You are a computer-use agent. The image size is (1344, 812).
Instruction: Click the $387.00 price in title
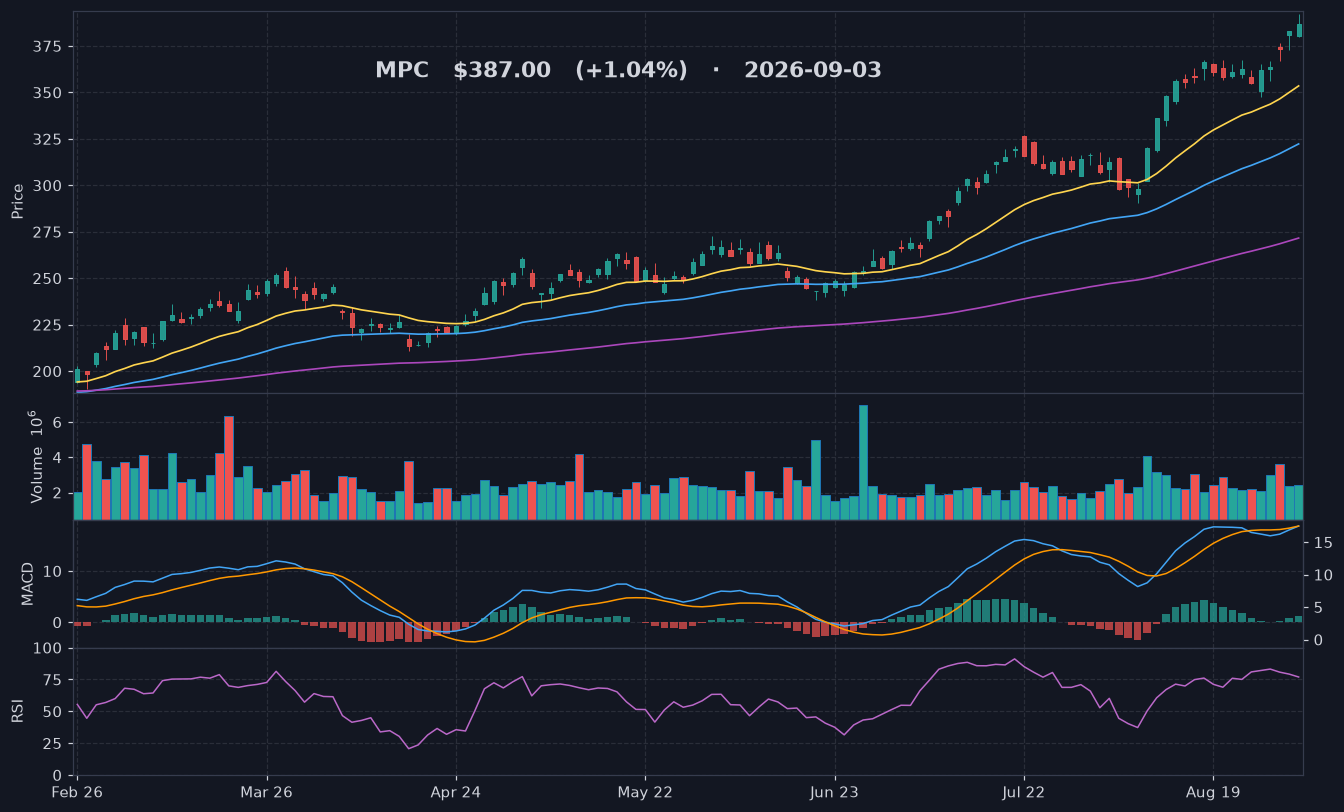502,71
